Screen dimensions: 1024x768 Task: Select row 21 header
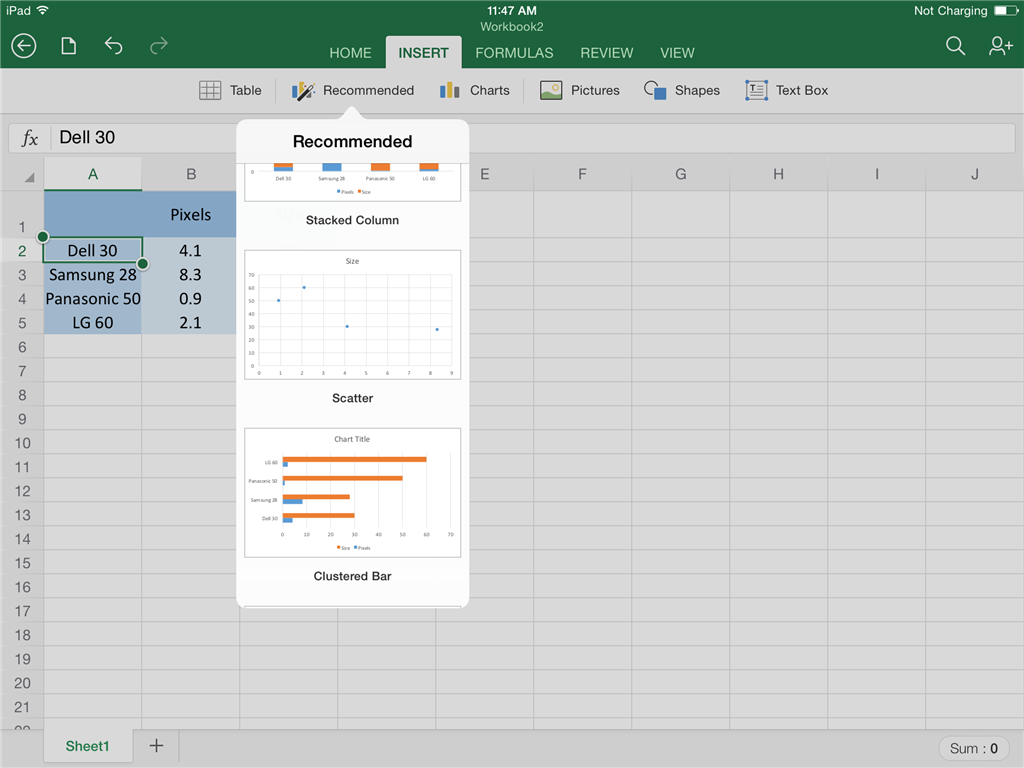22,707
